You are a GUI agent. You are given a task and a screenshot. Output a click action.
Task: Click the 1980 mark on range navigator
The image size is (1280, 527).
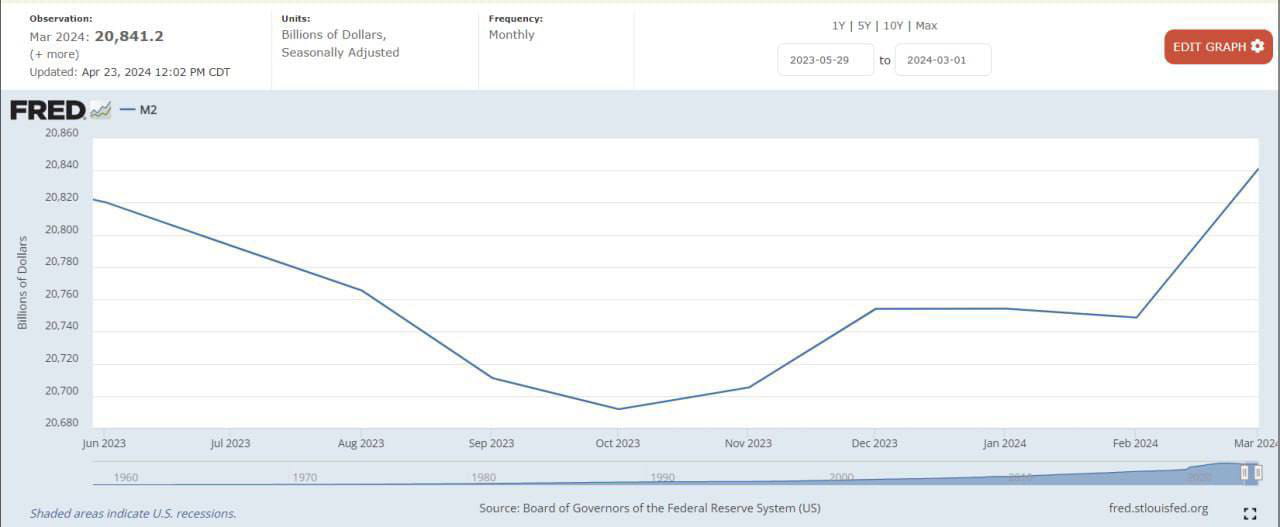pyautogui.click(x=484, y=477)
